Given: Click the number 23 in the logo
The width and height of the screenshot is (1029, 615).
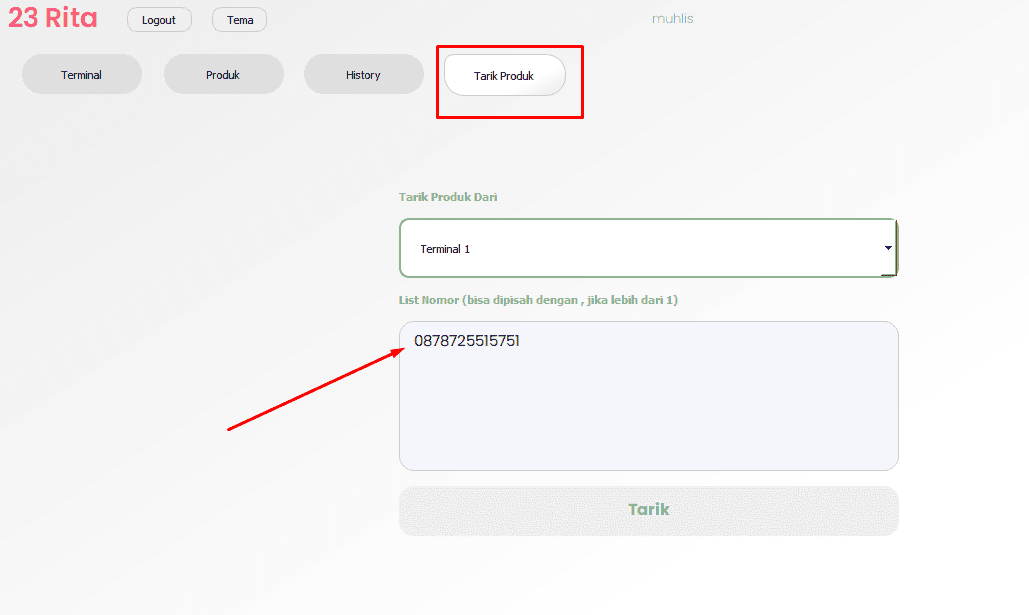Looking at the screenshot, I should tap(23, 18).
